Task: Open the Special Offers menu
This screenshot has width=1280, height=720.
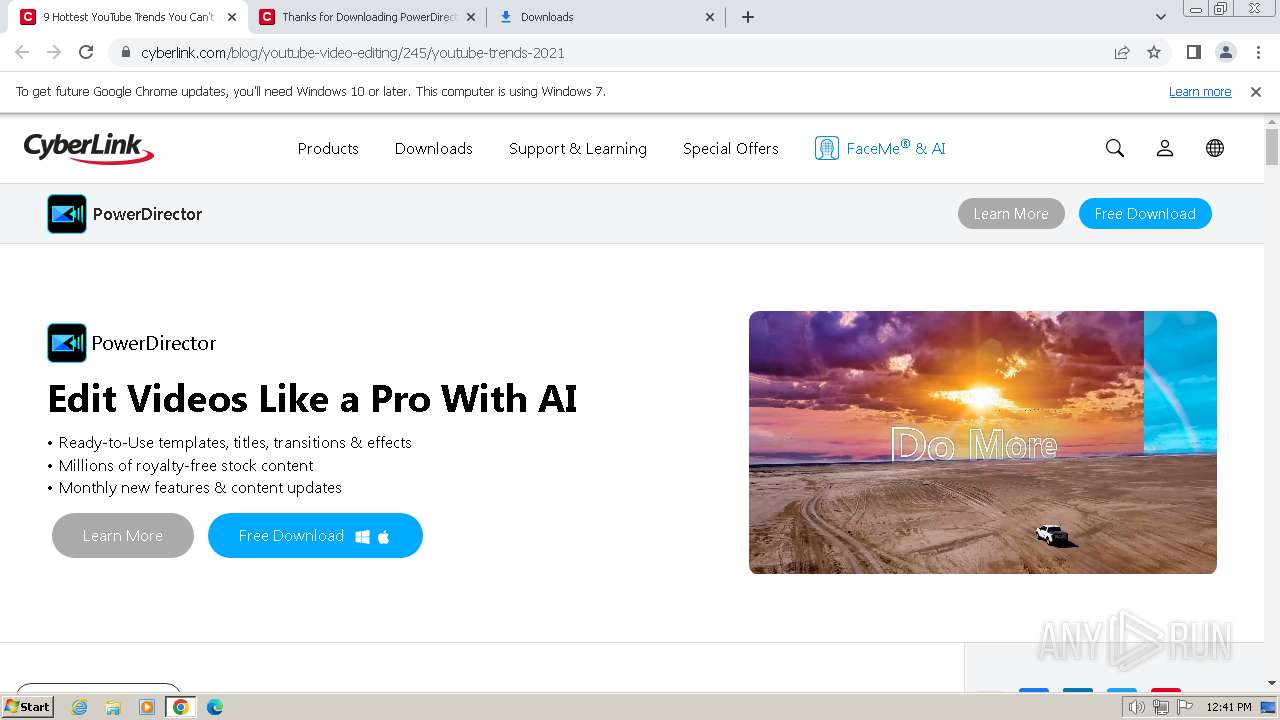Action: click(731, 148)
